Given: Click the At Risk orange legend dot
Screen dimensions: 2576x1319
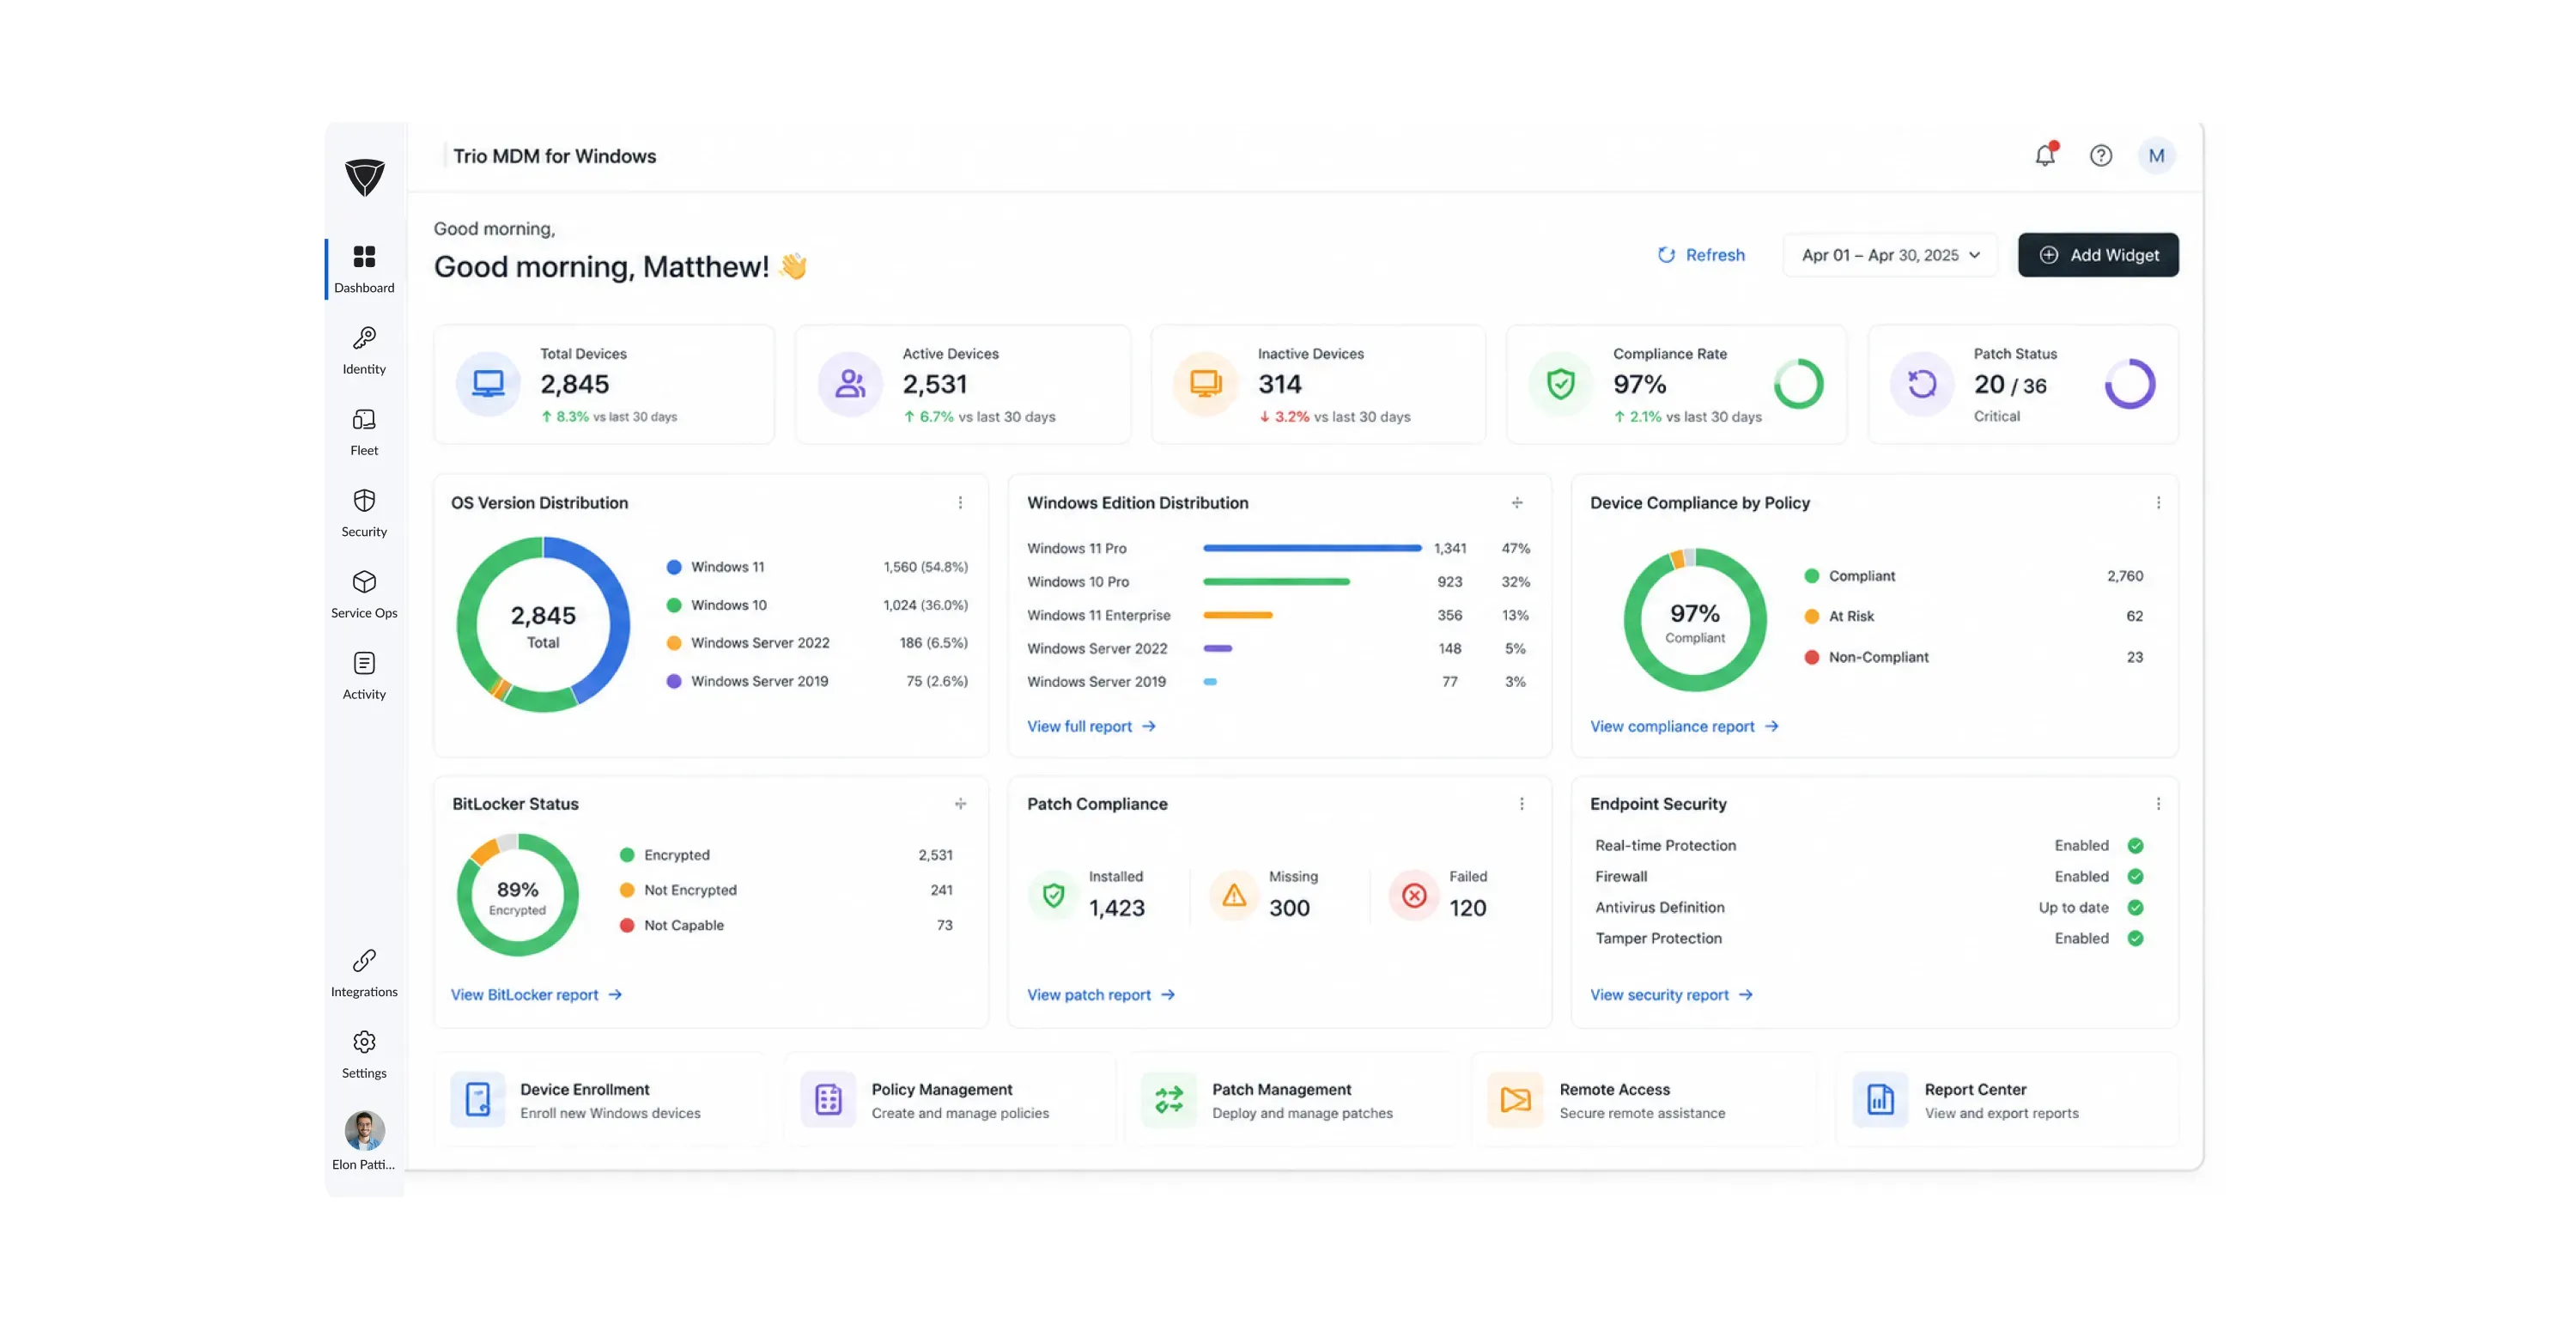Looking at the screenshot, I should pos(1811,616).
